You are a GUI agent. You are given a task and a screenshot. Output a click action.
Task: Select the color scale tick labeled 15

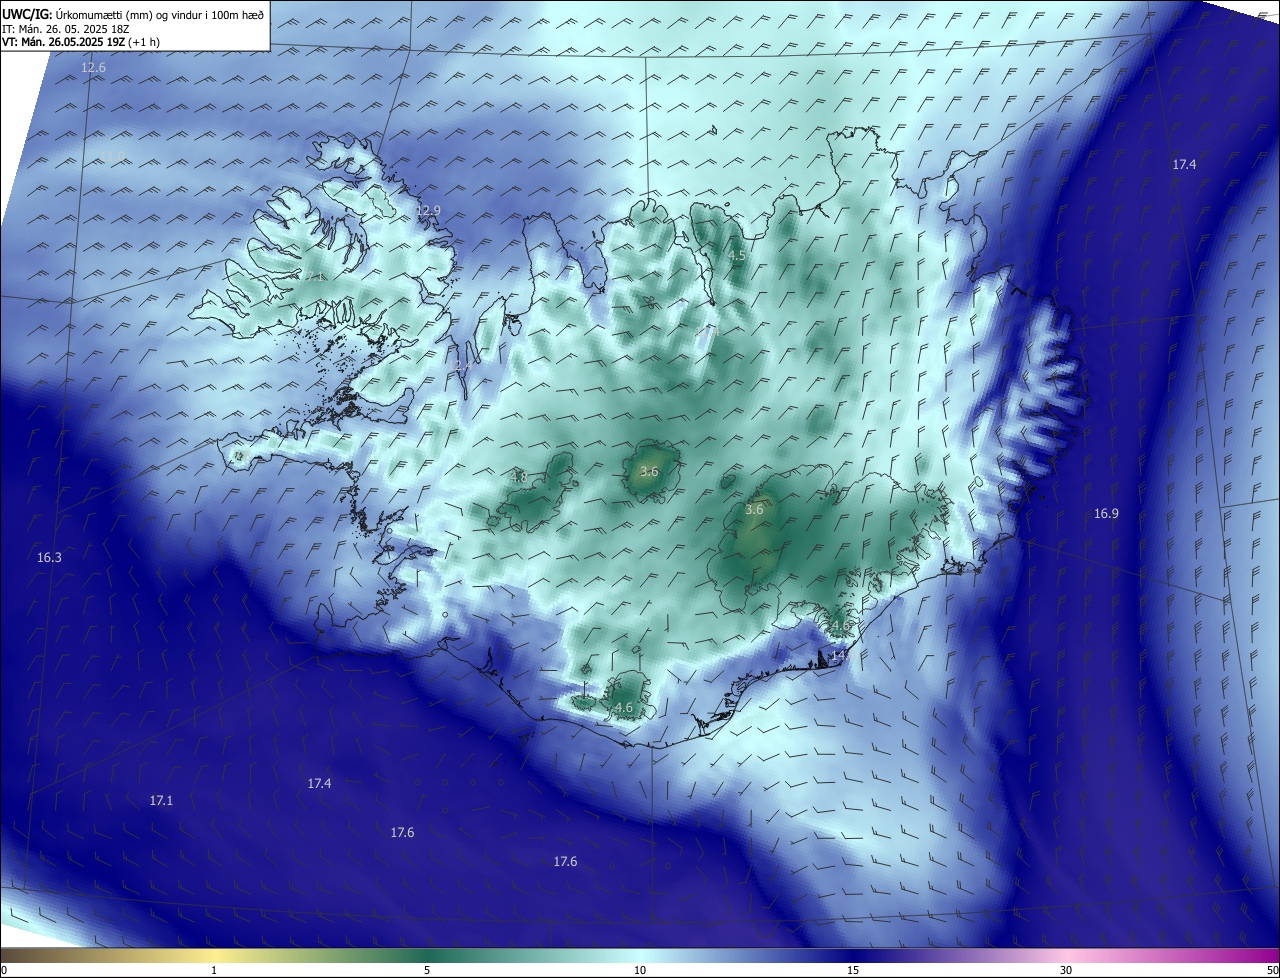[853, 970]
